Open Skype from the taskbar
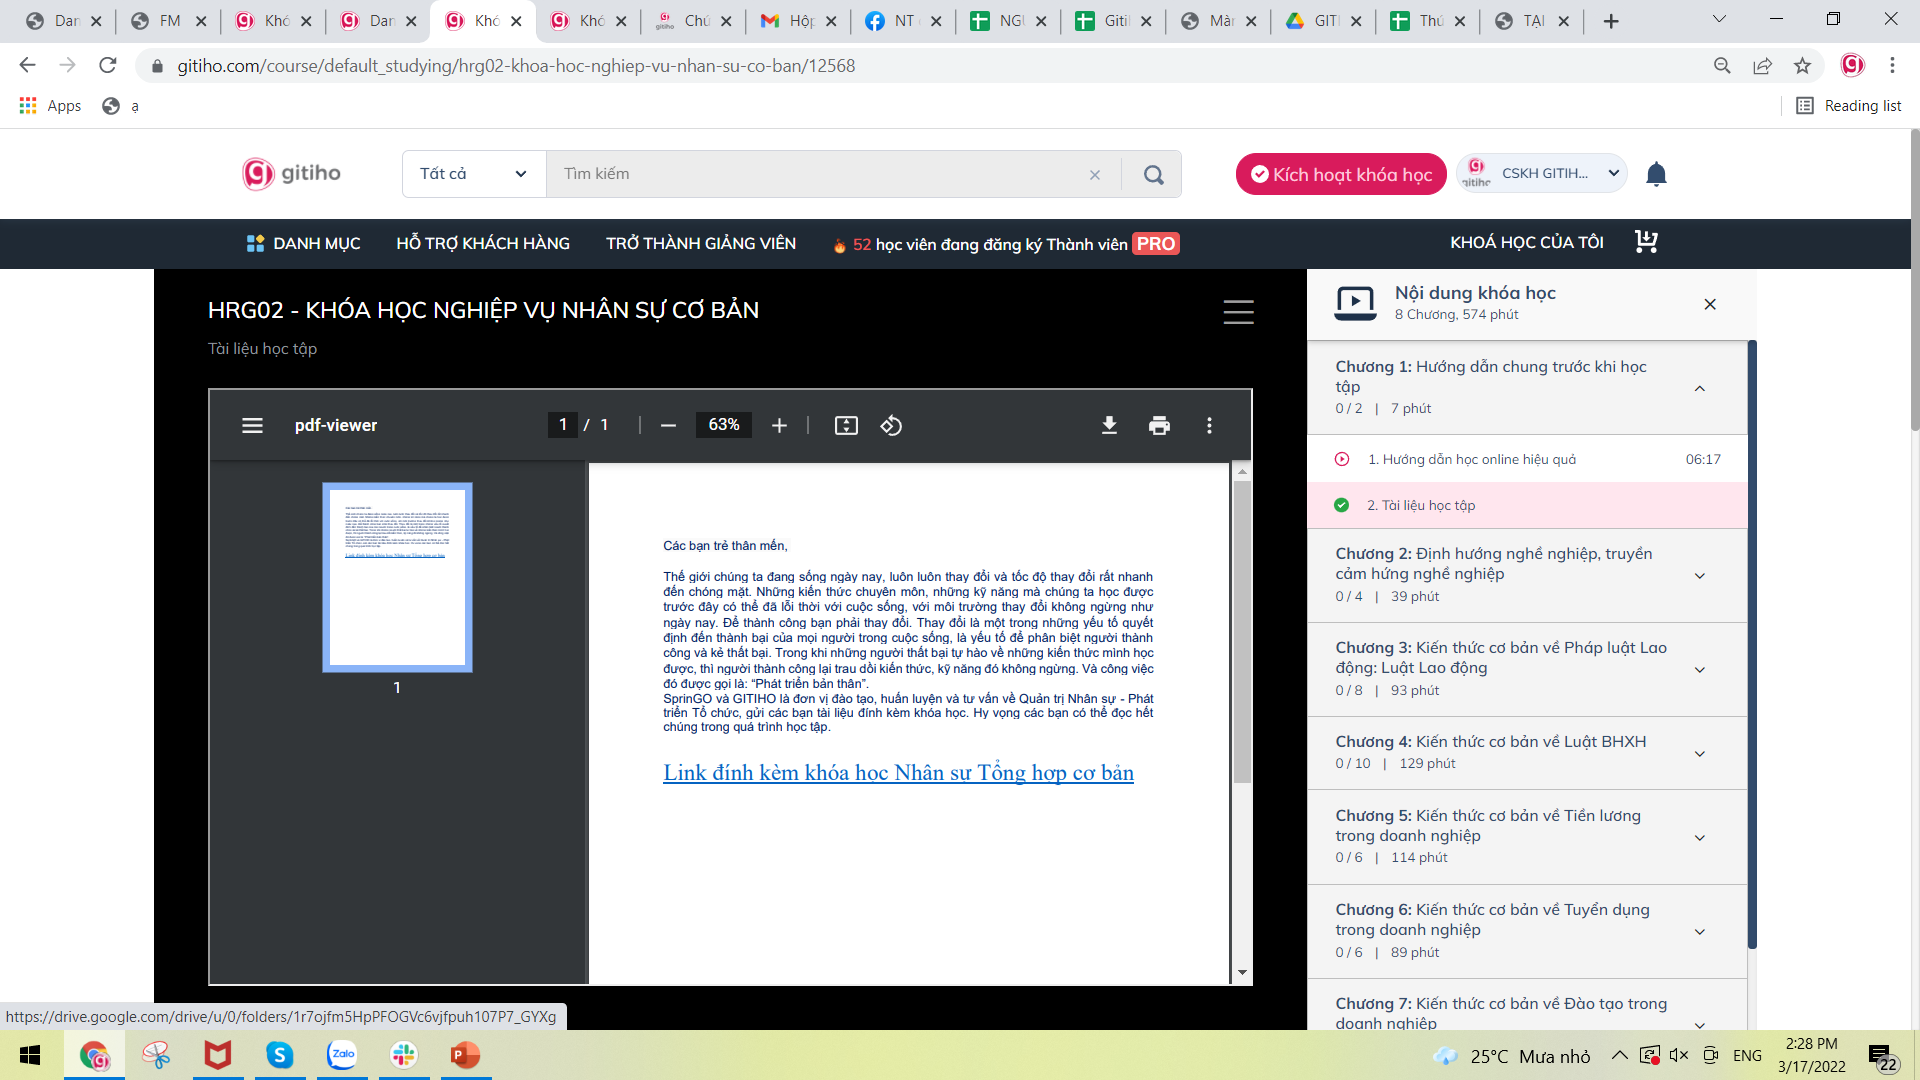This screenshot has width=1920, height=1080. pyautogui.click(x=279, y=1055)
